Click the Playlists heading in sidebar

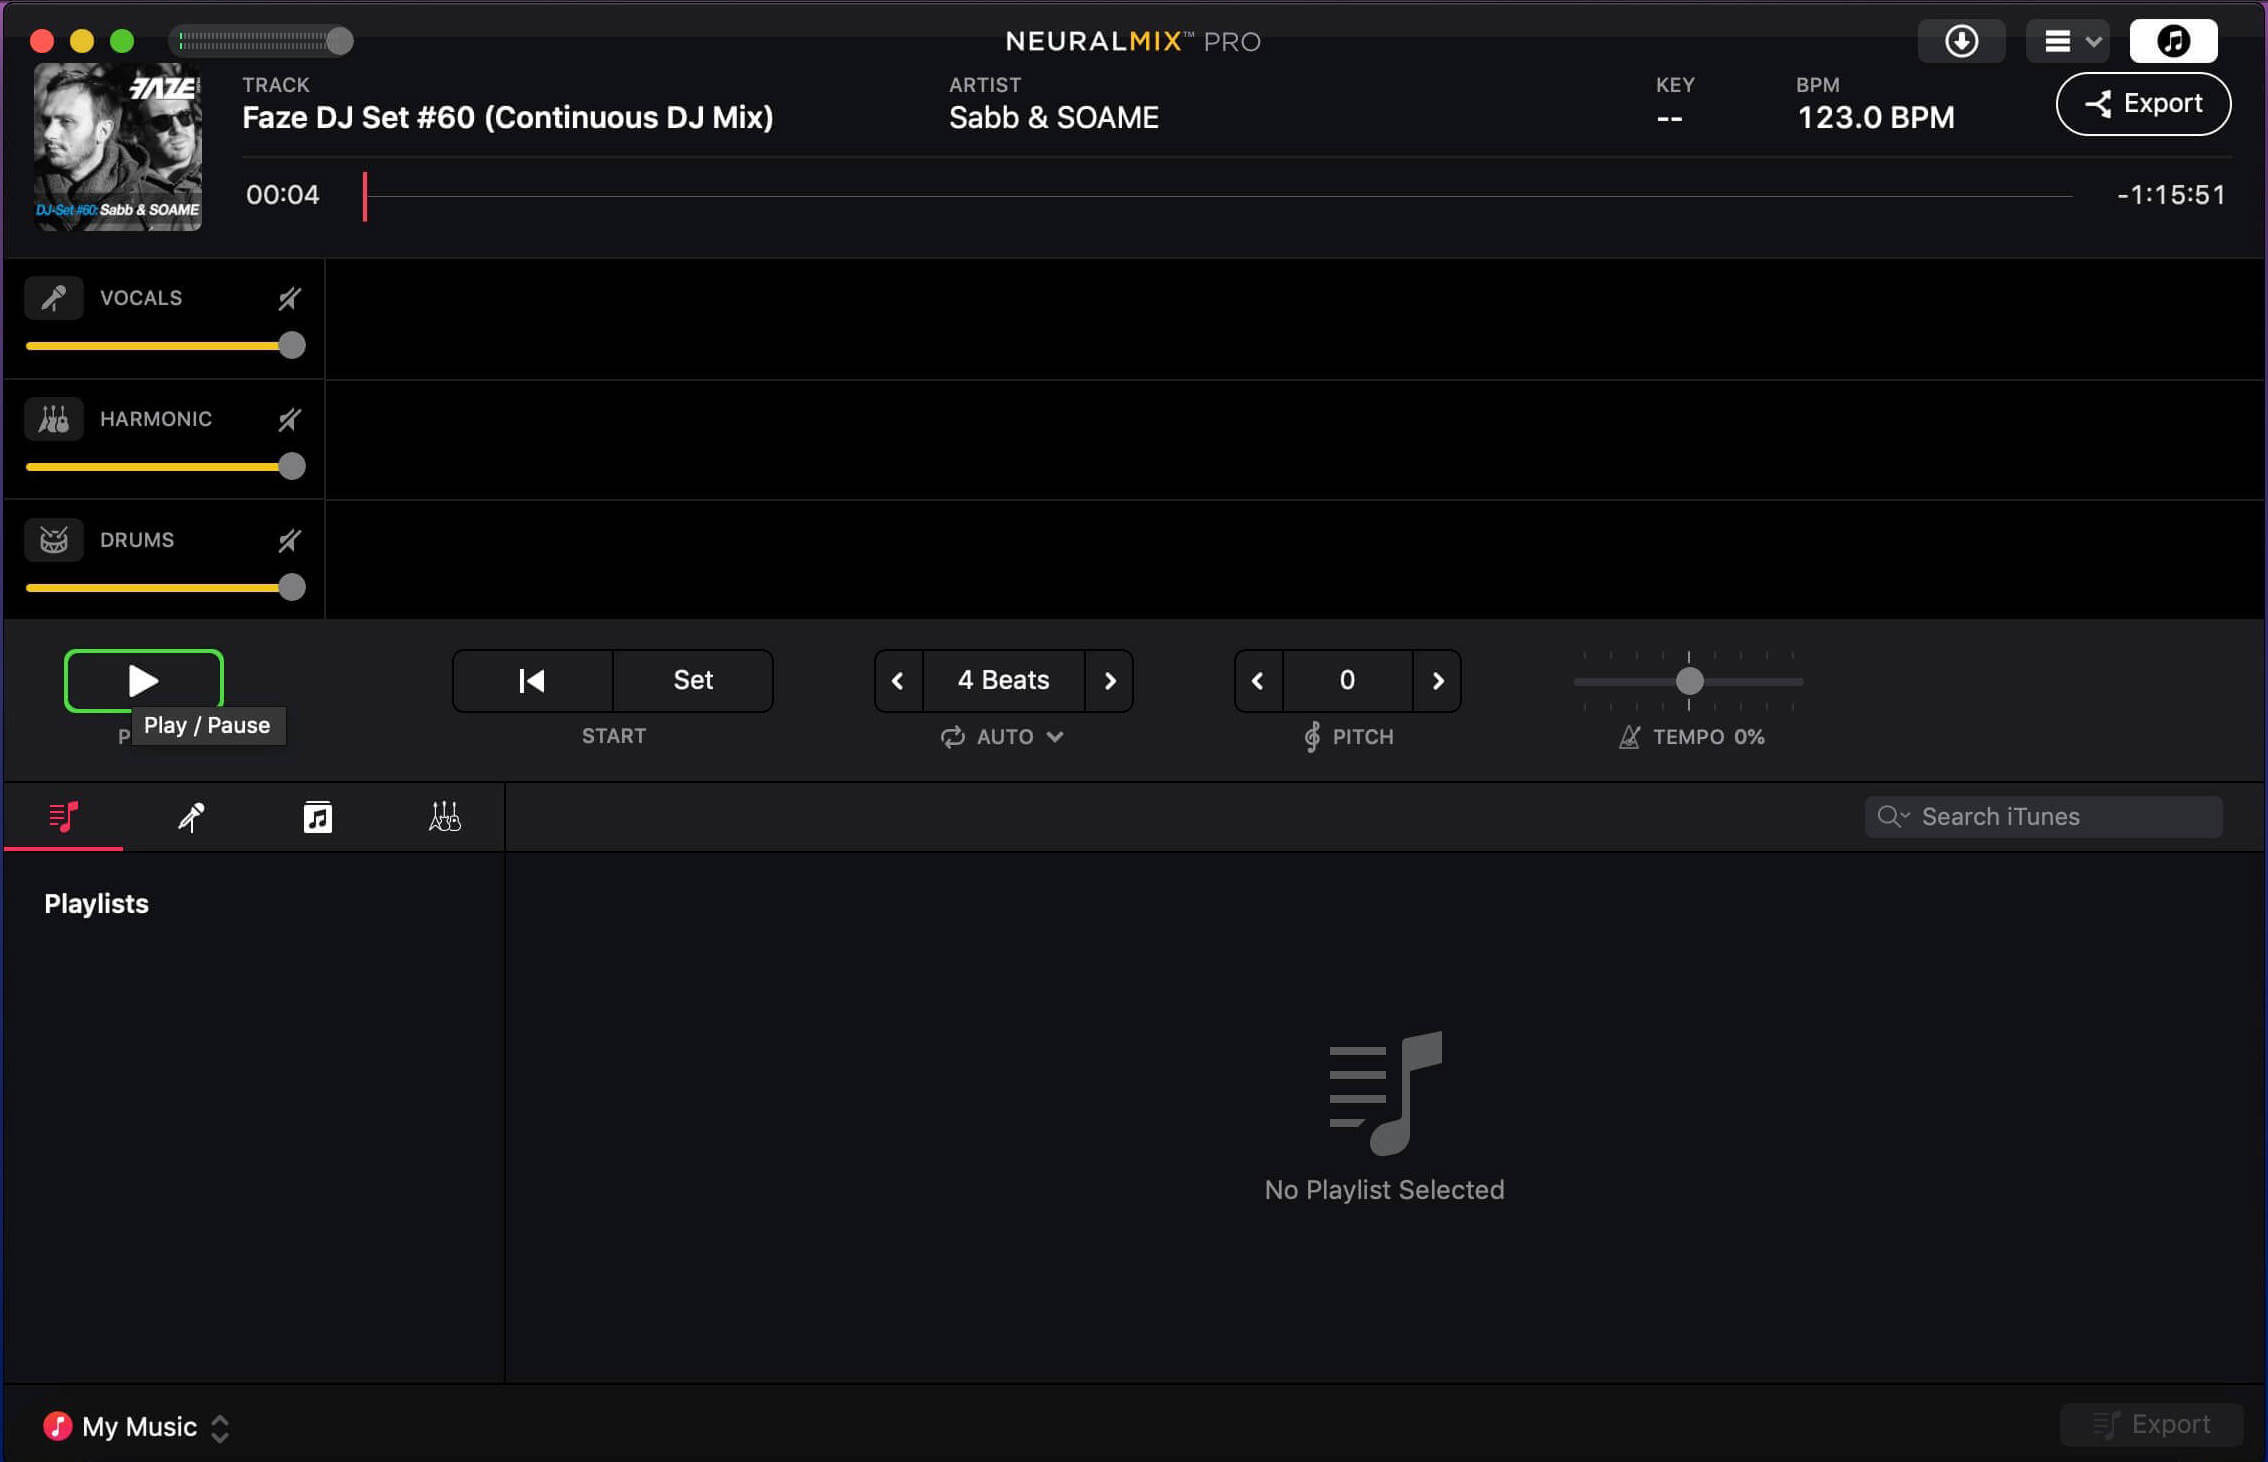click(96, 904)
